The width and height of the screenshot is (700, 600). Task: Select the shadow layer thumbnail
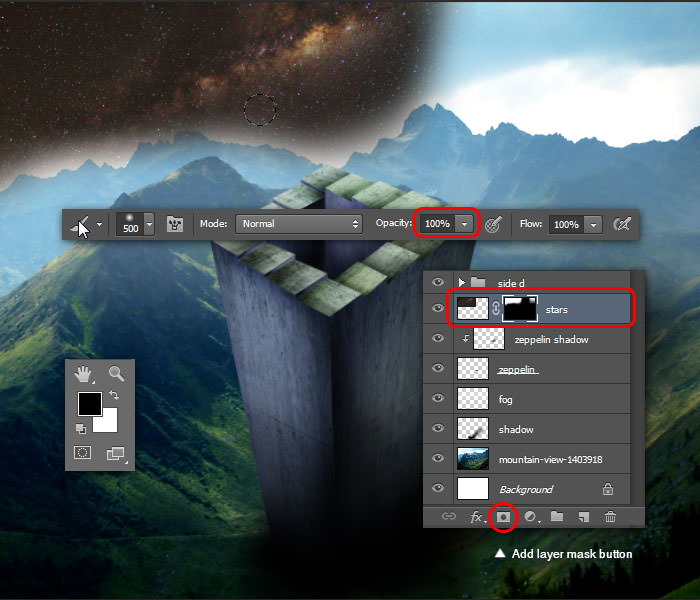pyautogui.click(x=473, y=429)
